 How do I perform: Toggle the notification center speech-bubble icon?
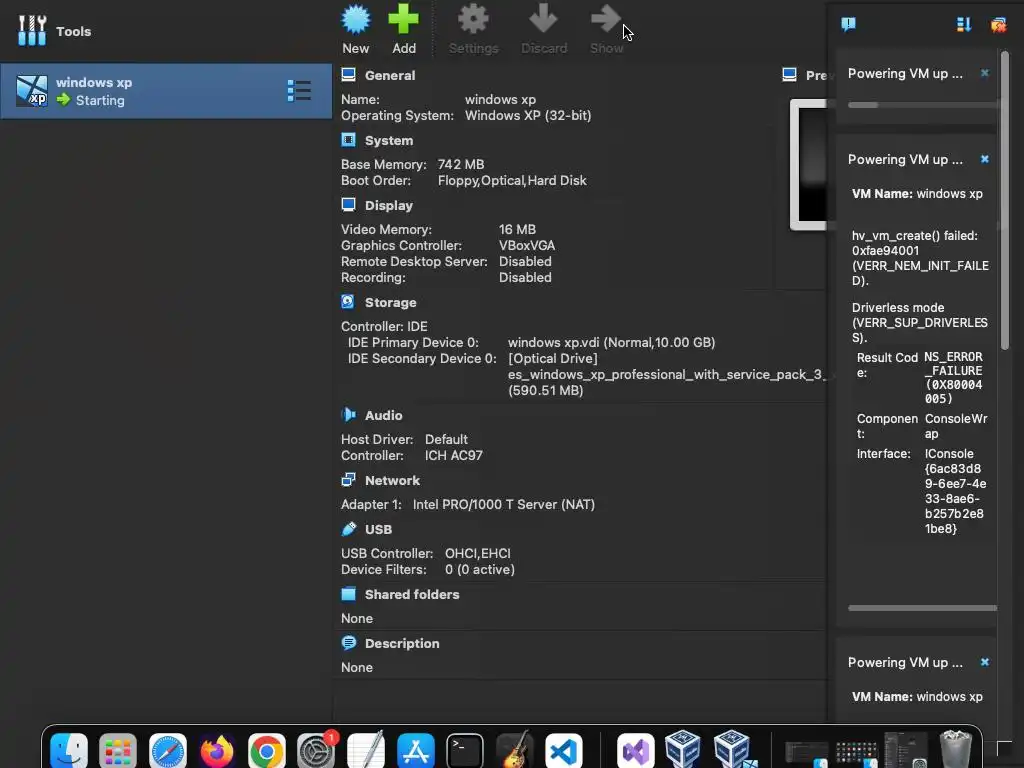coord(848,25)
